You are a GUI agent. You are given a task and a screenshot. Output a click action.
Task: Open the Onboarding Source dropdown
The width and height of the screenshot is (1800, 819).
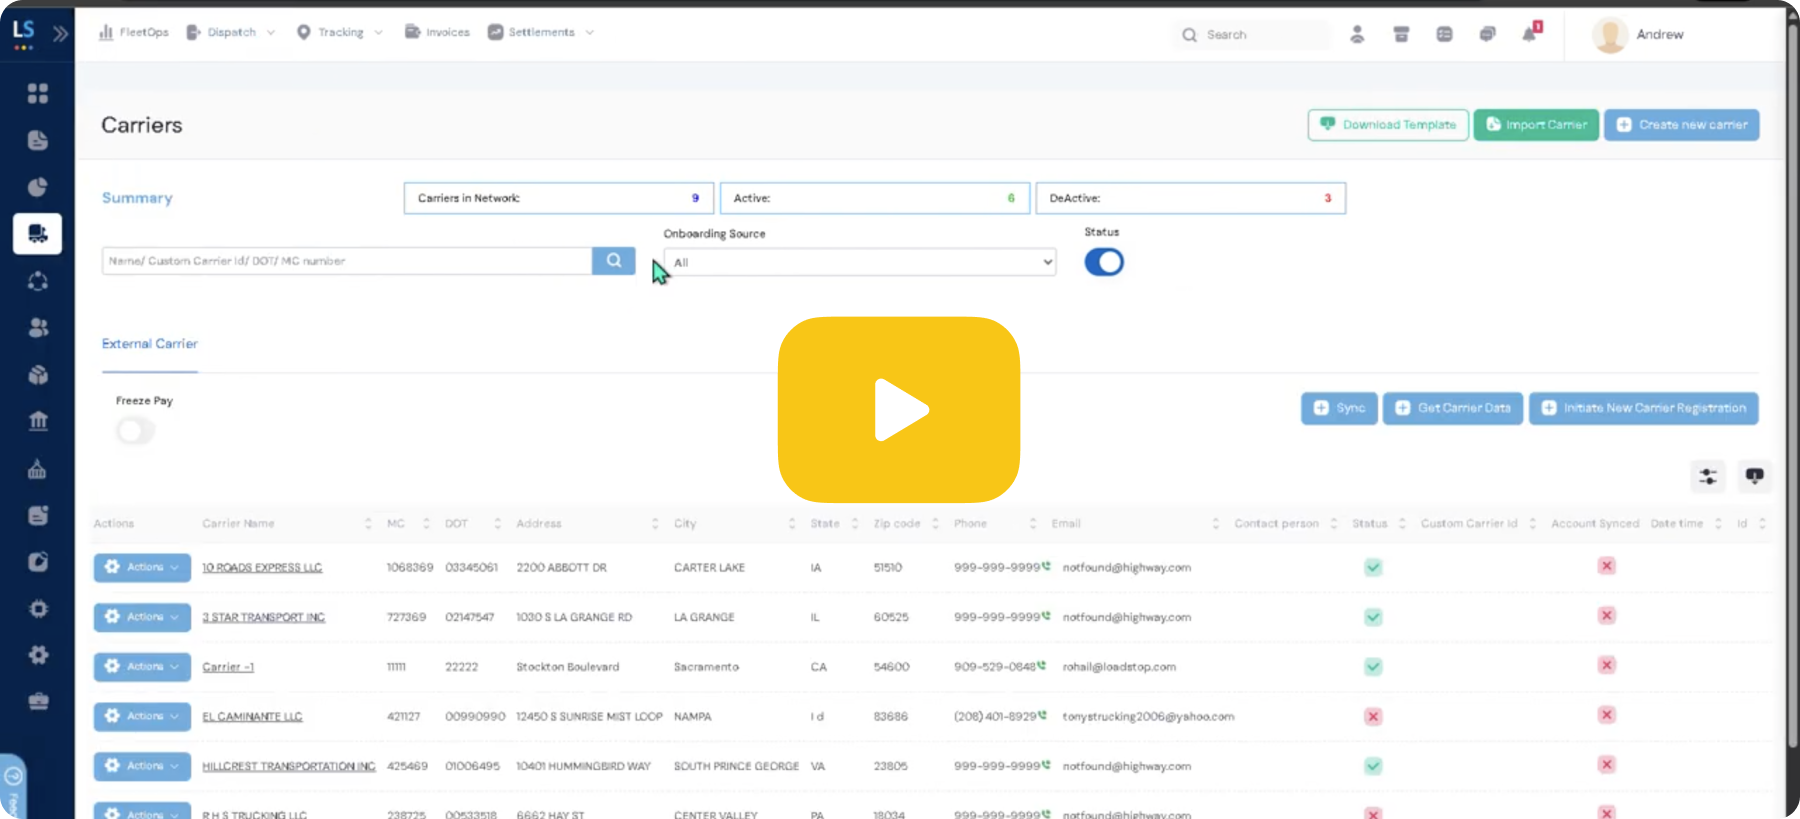(x=859, y=262)
